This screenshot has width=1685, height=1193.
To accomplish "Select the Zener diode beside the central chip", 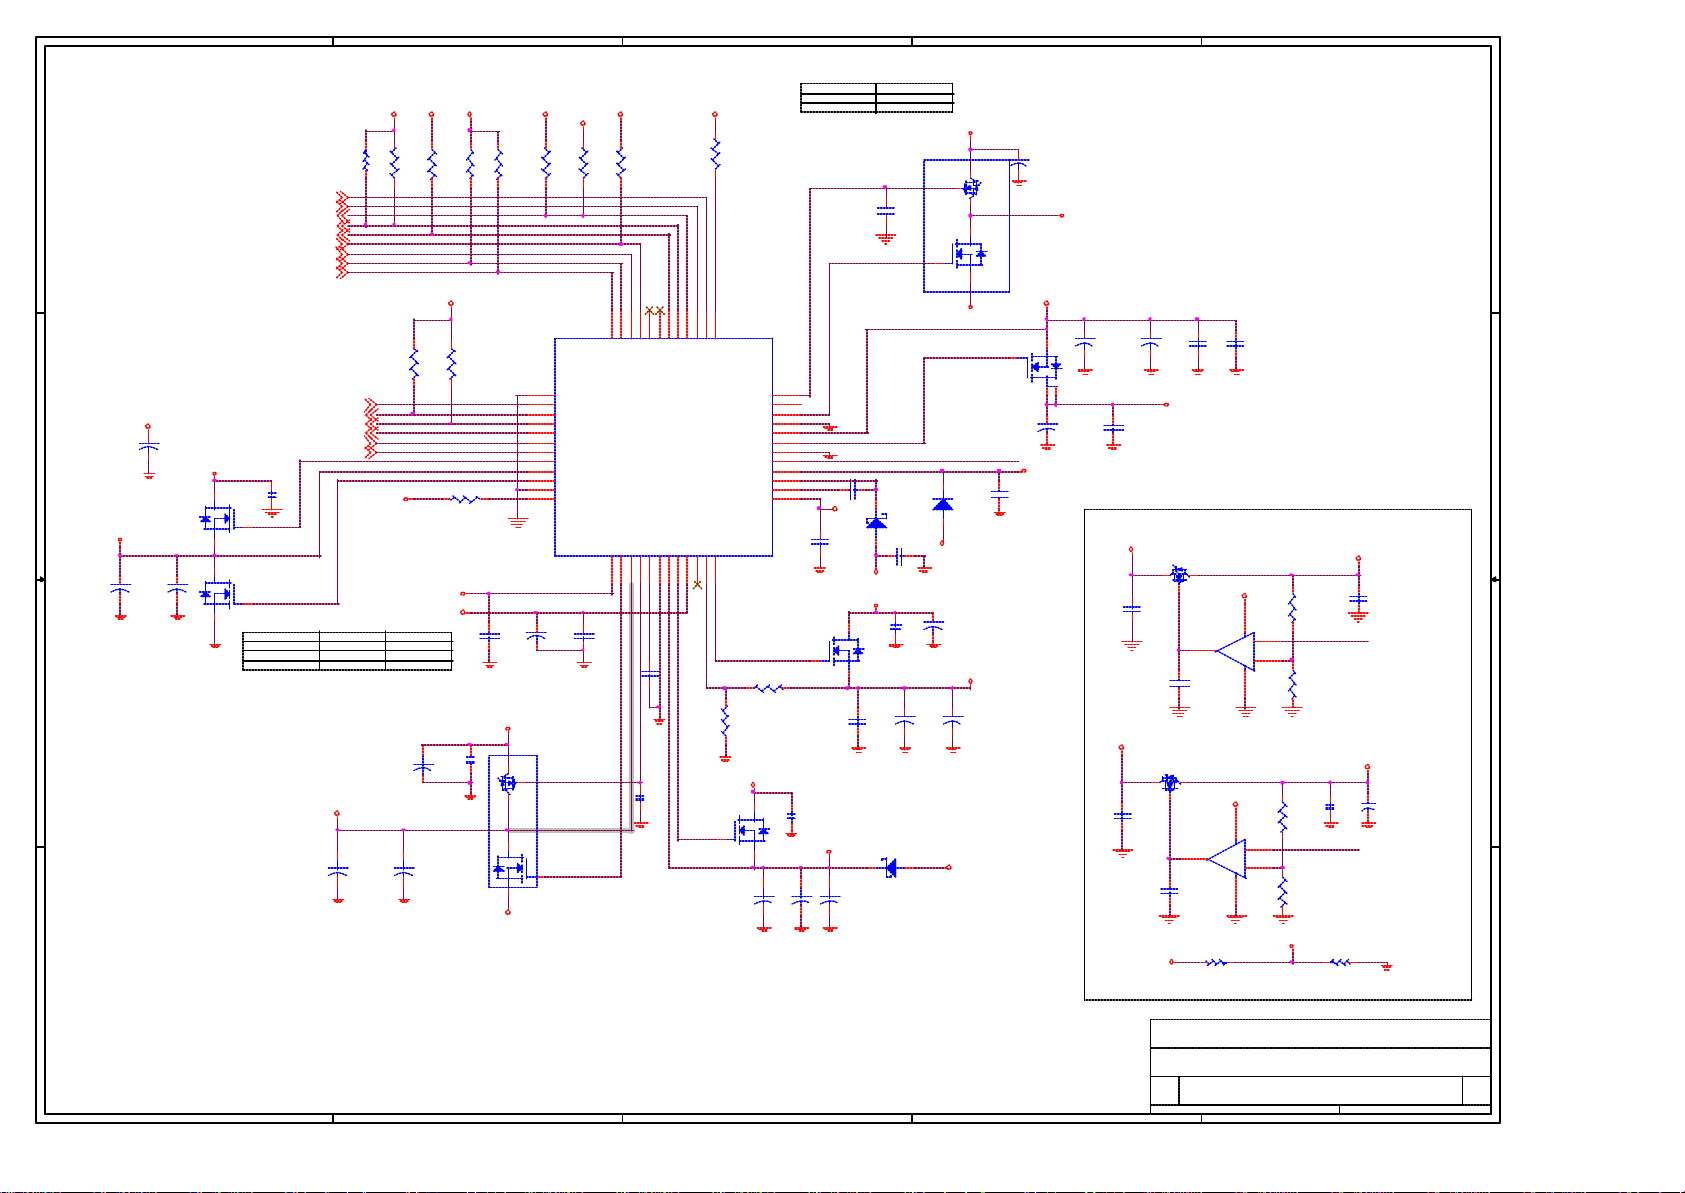I will point(876,521).
